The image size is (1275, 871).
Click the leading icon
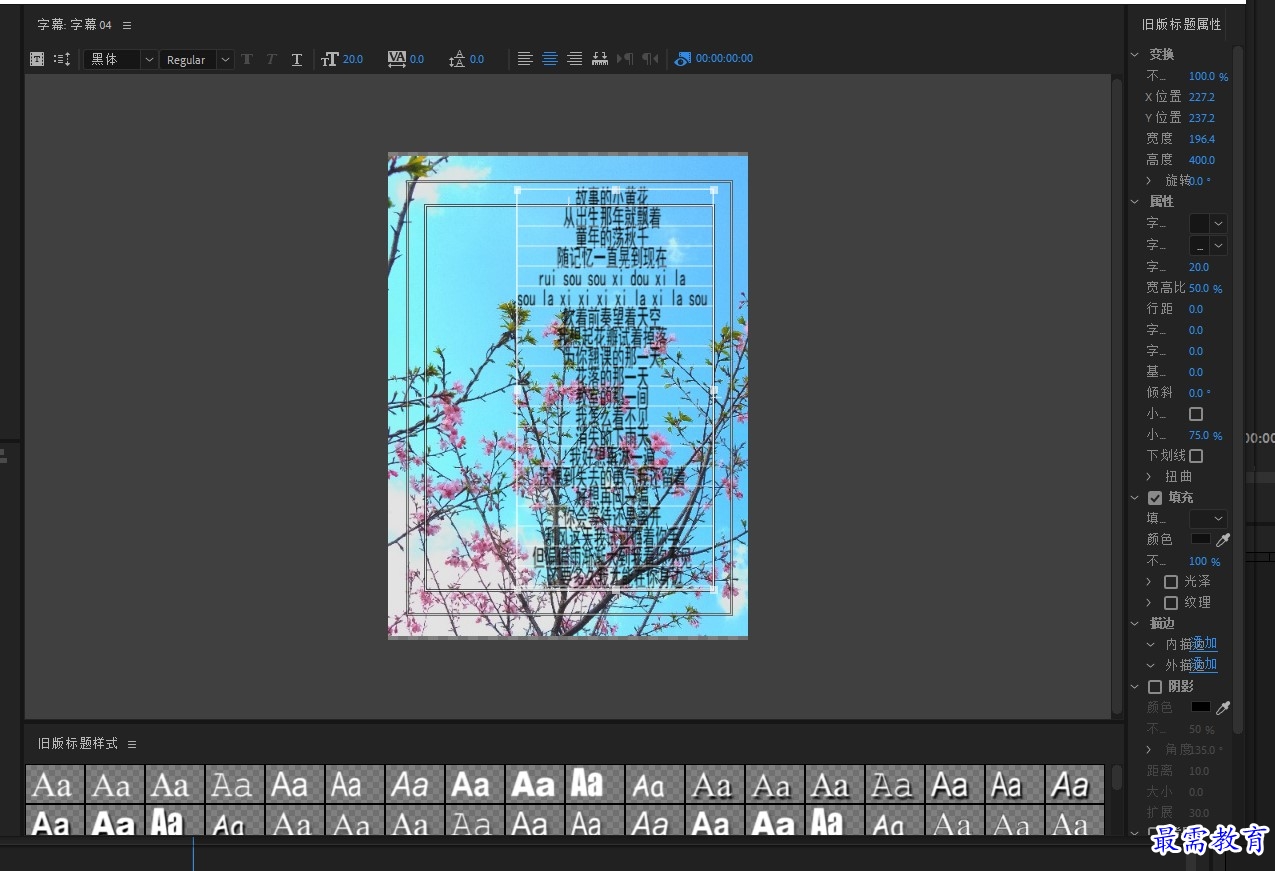pyautogui.click(x=457, y=59)
